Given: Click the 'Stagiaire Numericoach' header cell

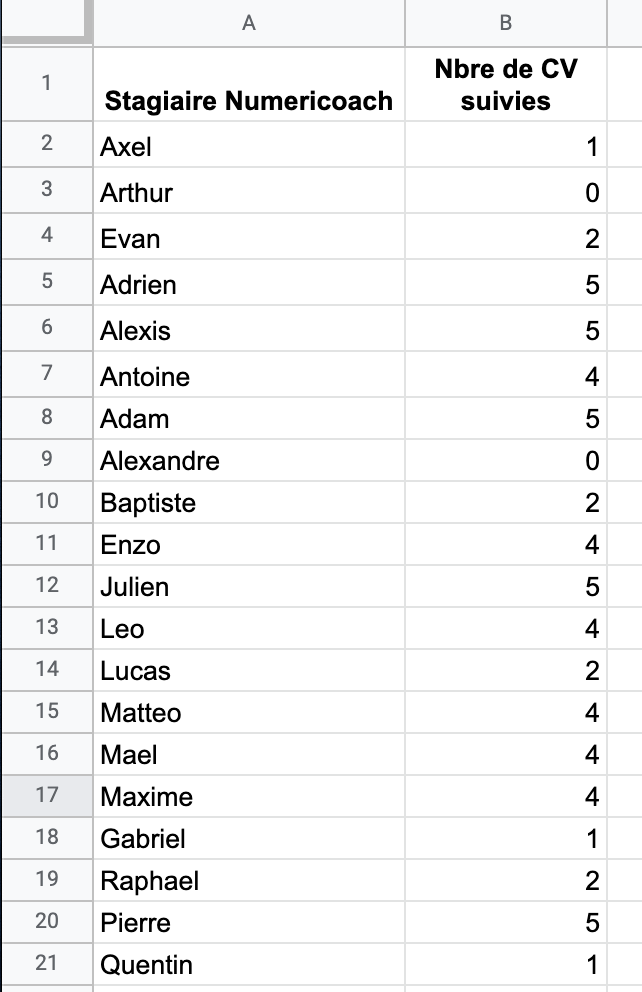Looking at the screenshot, I should click(x=249, y=84).
